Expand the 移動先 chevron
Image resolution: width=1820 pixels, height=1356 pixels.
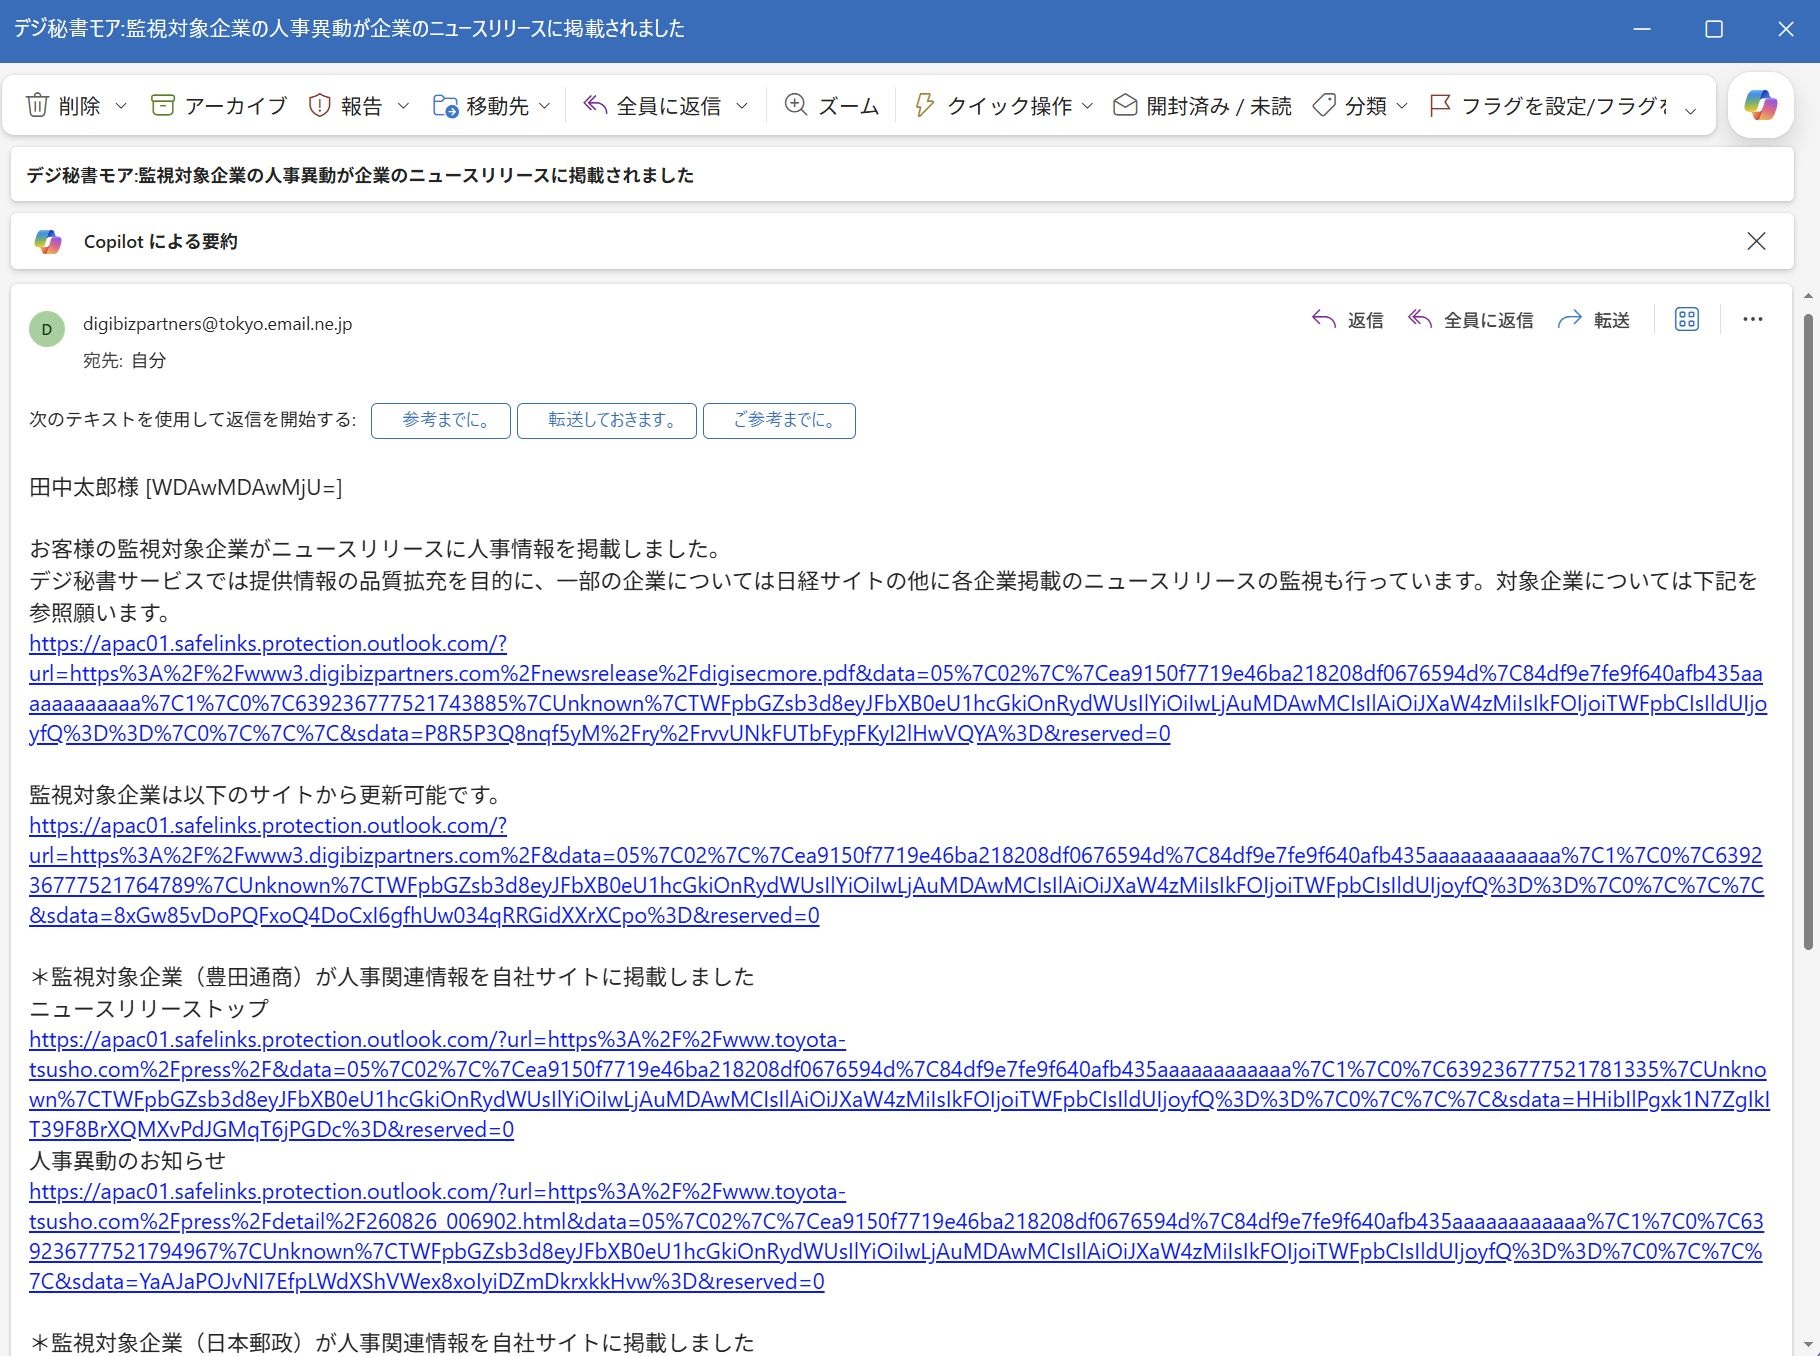[544, 105]
